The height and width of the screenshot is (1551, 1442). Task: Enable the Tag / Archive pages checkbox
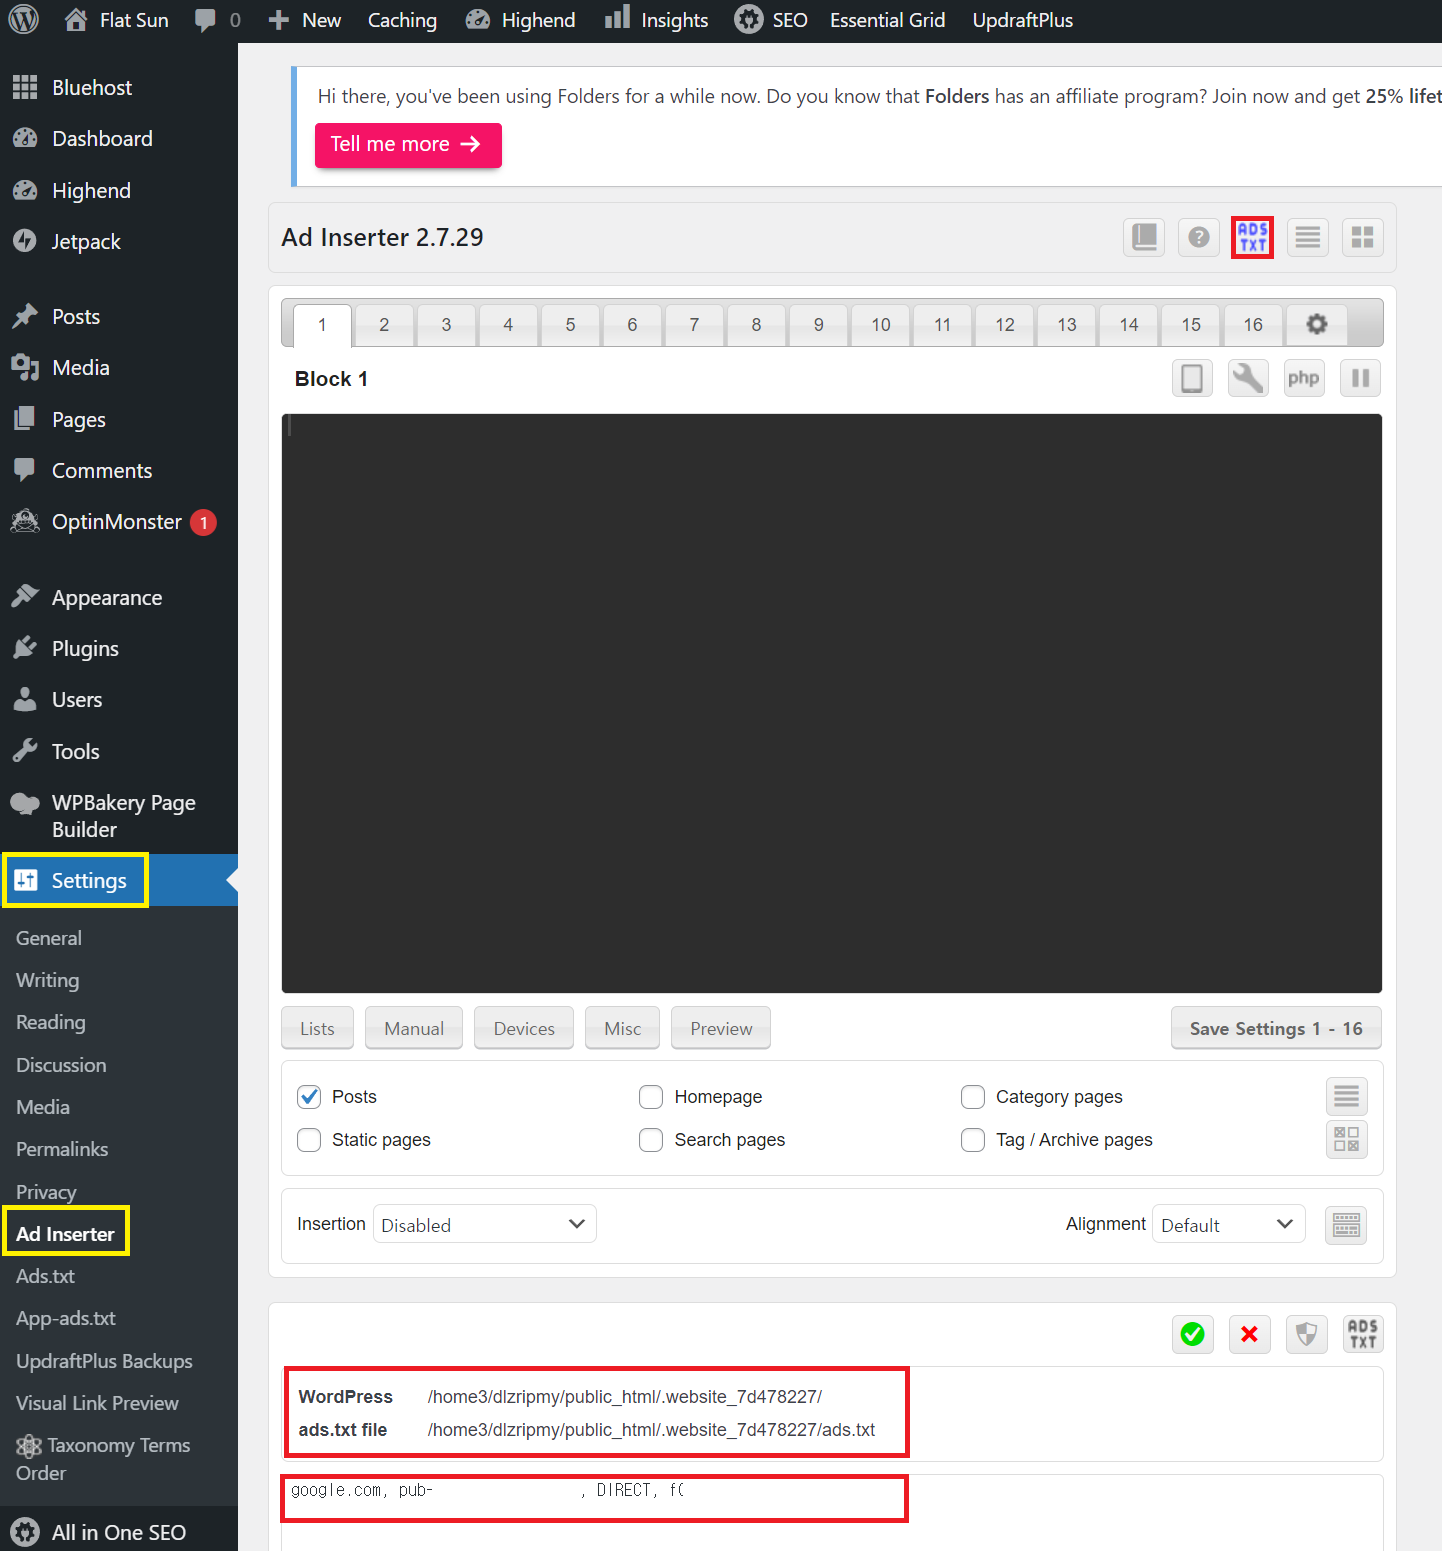[x=973, y=1140]
